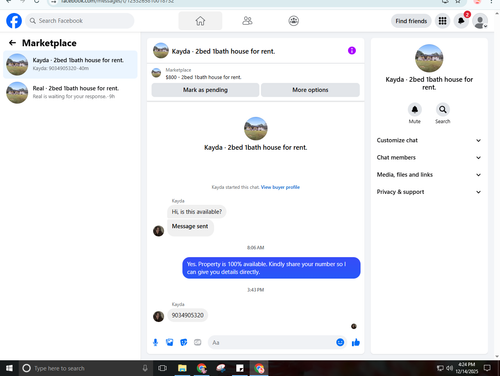Click the Mark as pending button
The image size is (500, 376).
coord(205,90)
